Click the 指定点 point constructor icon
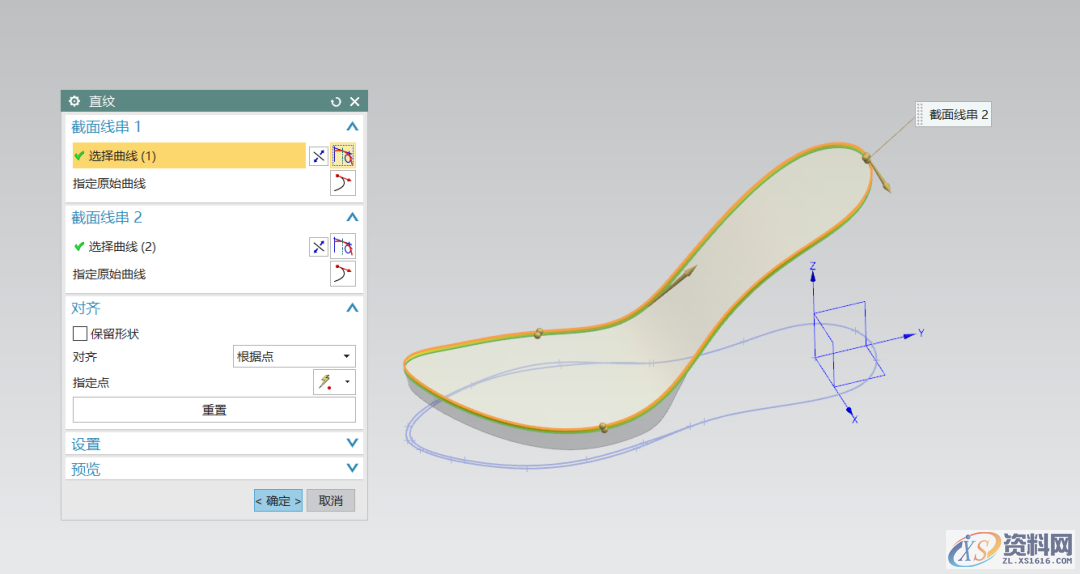The image size is (1080, 574). click(326, 382)
